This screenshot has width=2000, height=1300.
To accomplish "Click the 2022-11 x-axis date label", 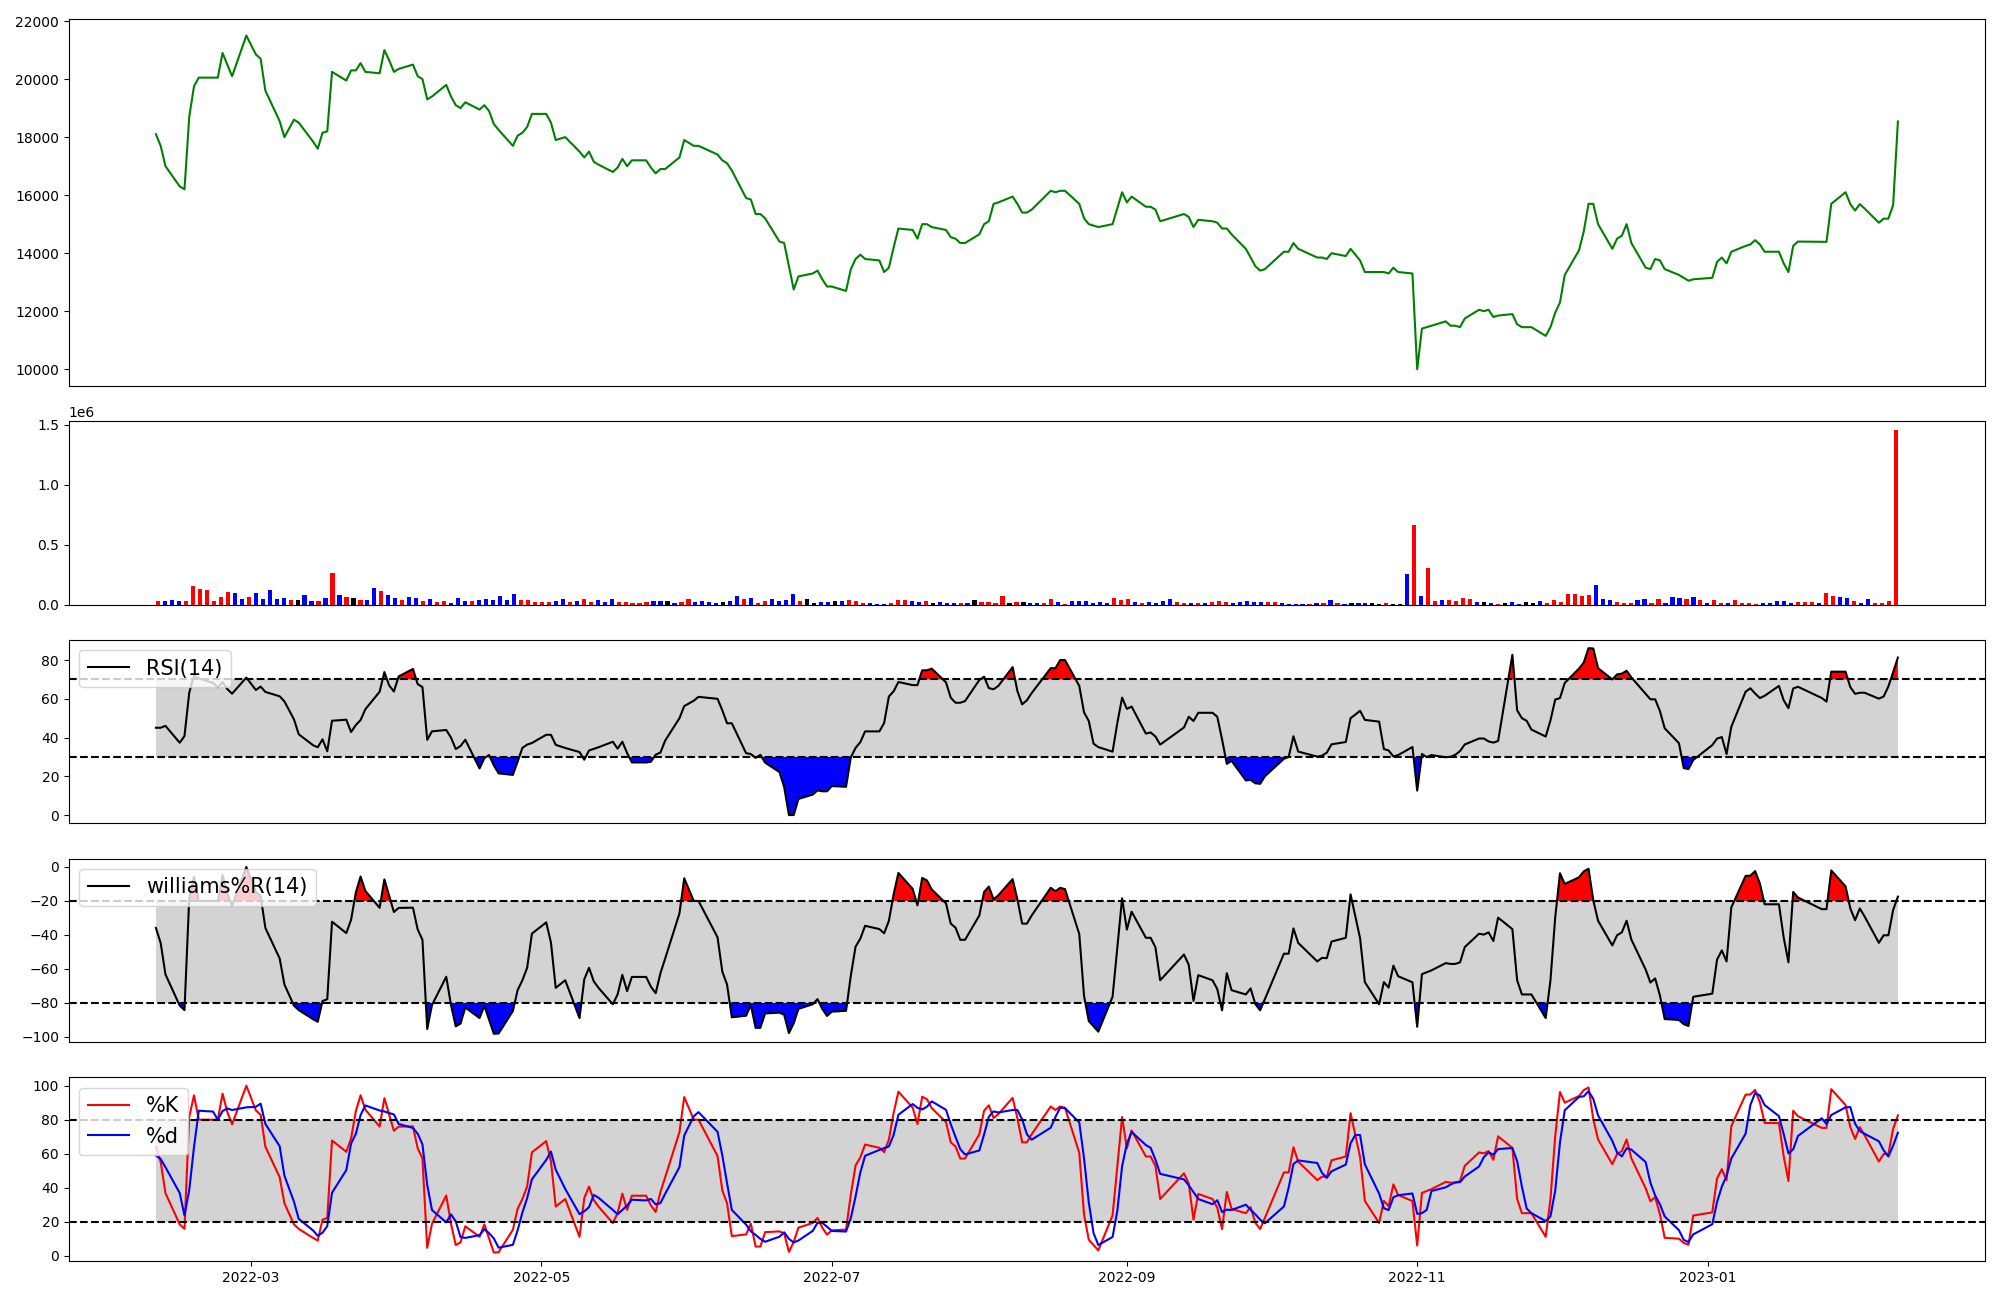I will pos(1417,1277).
